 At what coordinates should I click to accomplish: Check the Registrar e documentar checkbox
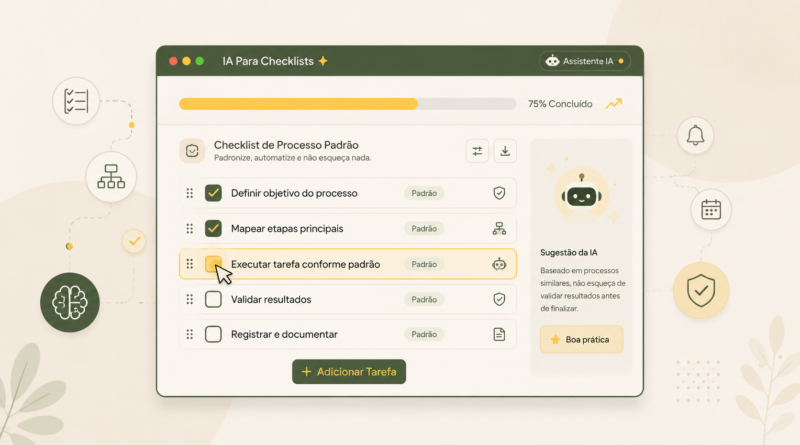point(213,334)
